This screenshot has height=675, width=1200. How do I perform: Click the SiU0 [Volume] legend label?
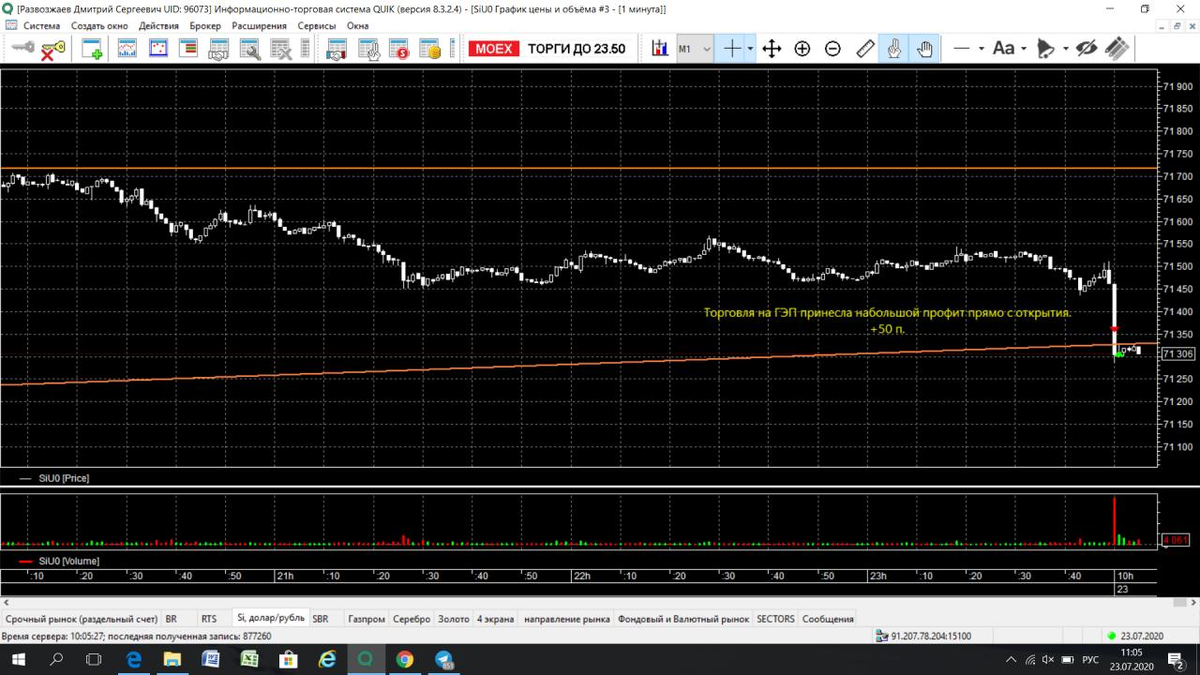tap(69, 561)
